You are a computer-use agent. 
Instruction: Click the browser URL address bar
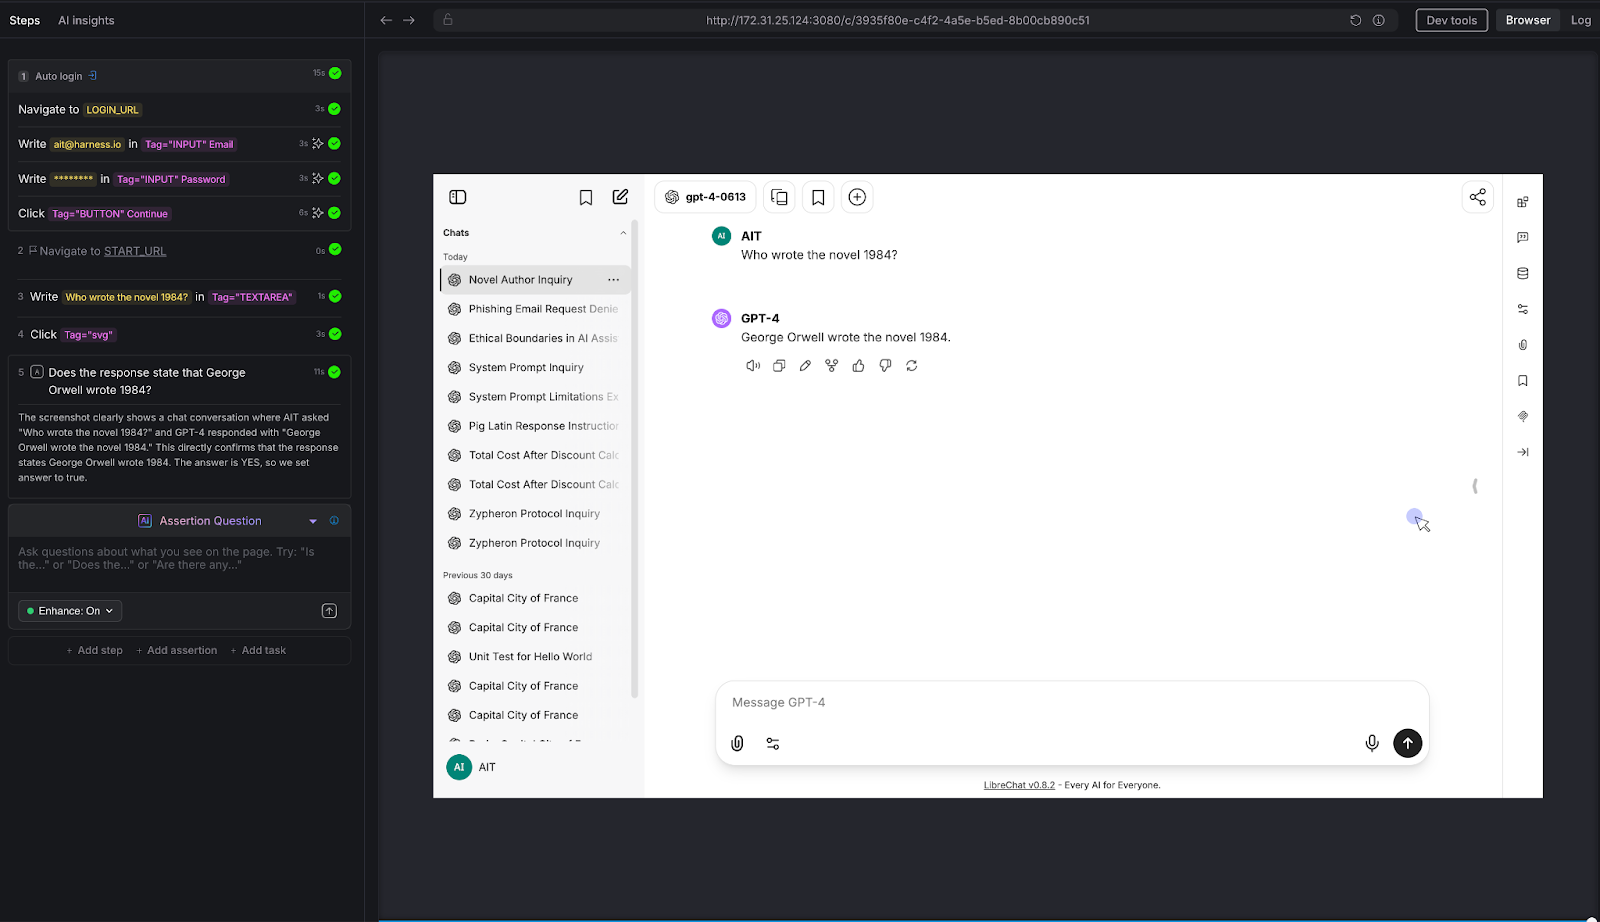897,20
